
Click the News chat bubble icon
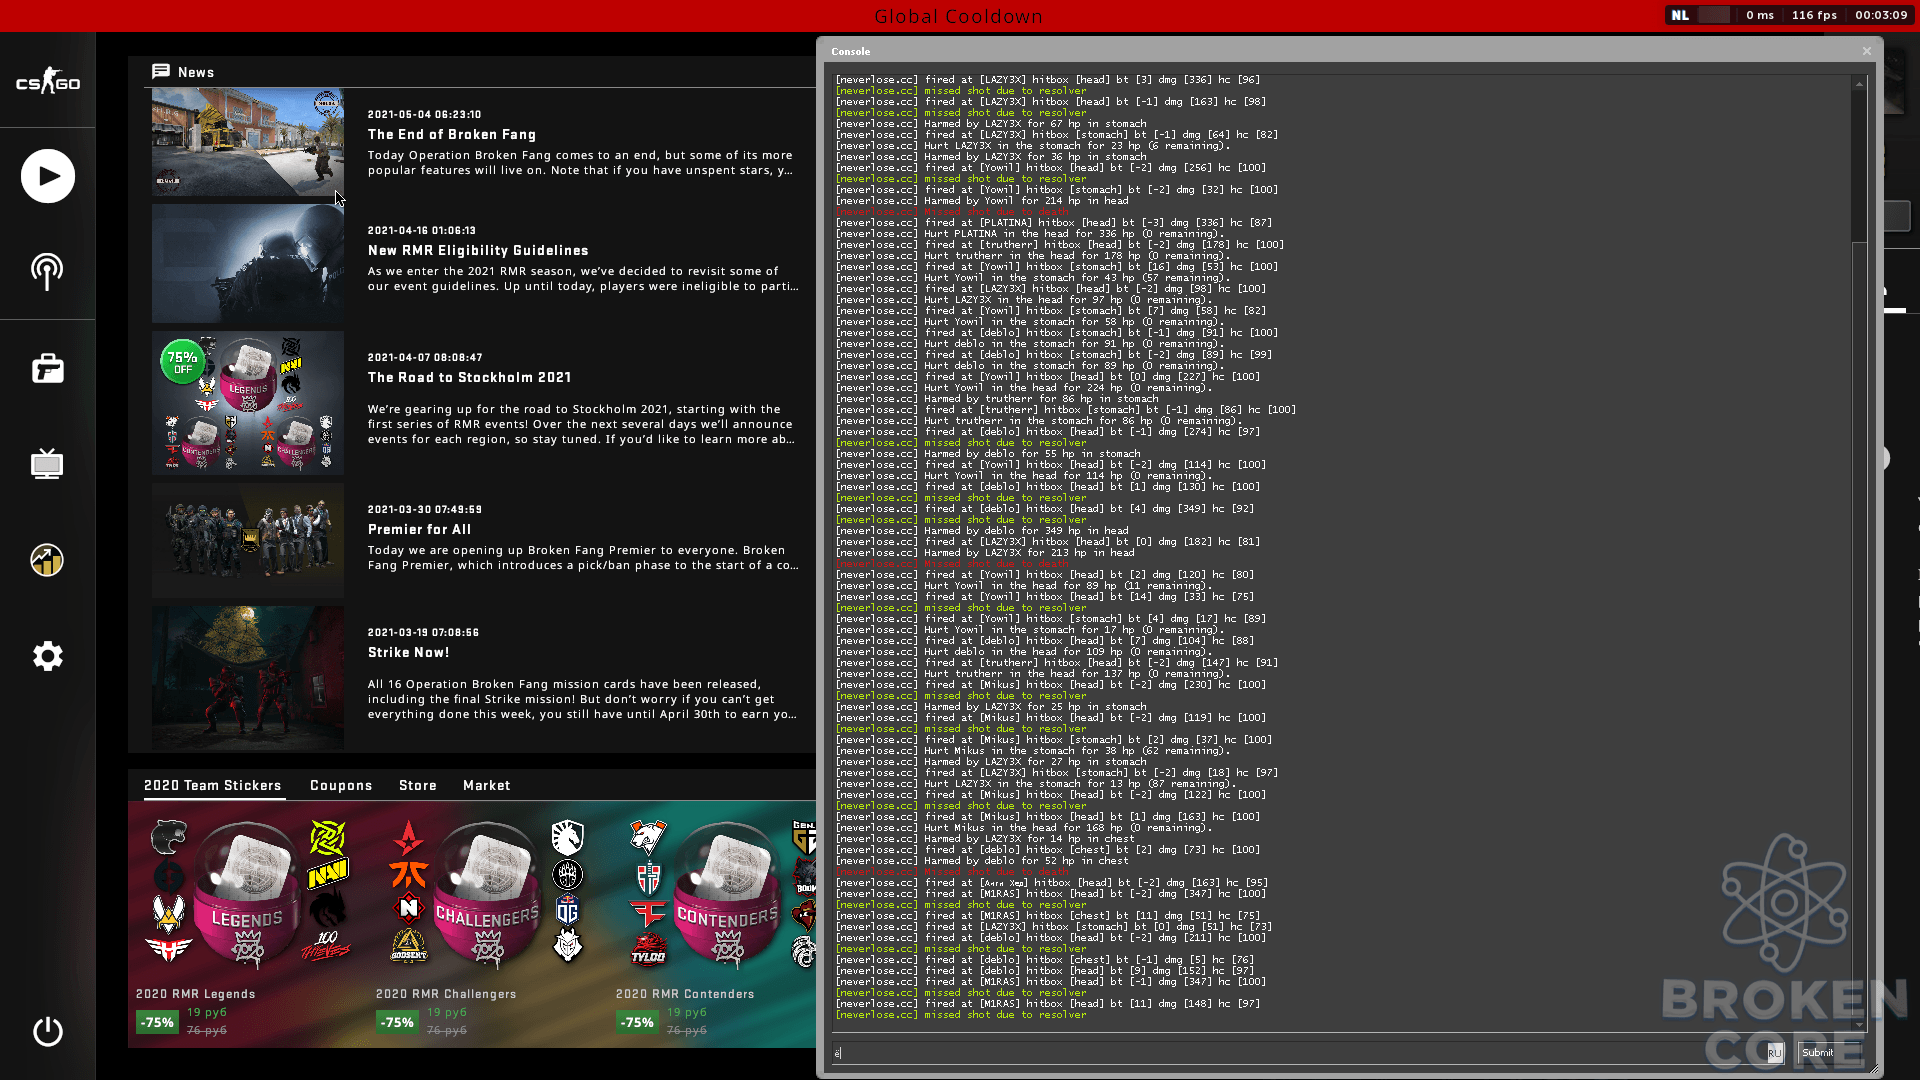[161, 71]
